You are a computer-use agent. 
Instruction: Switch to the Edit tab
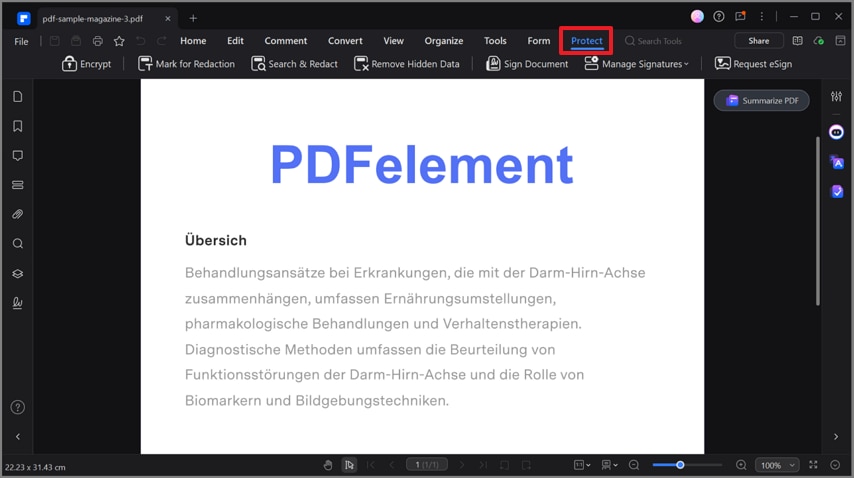click(235, 41)
